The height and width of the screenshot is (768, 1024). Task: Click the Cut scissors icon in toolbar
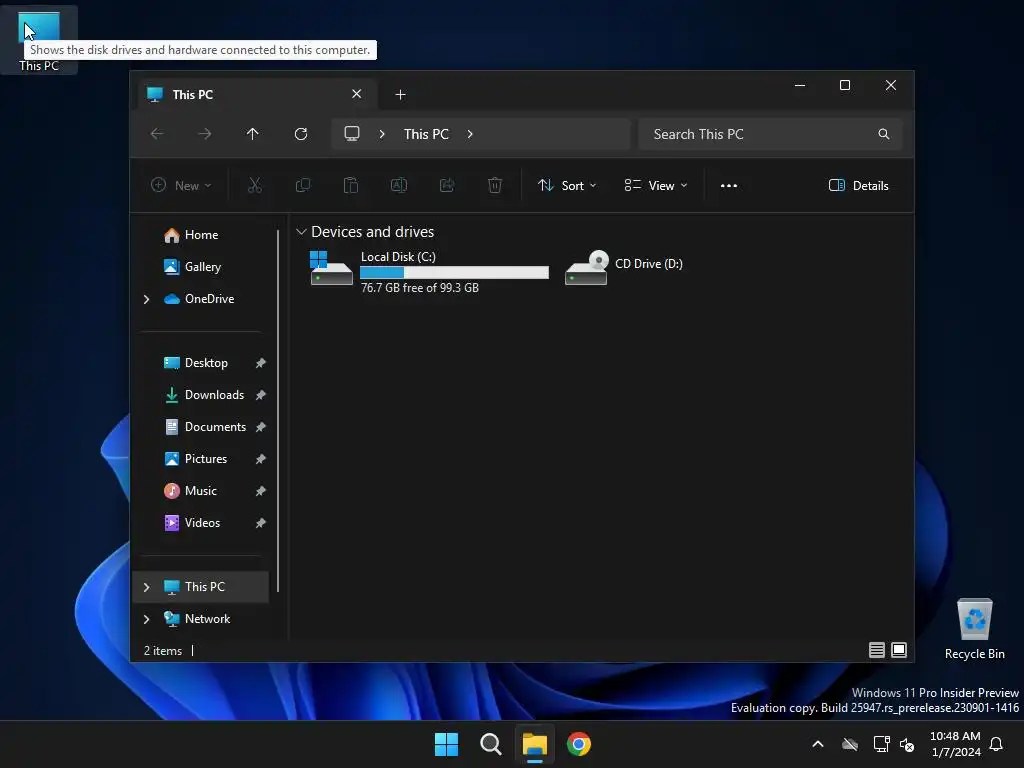pyautogui.click(x=255, y=185)
